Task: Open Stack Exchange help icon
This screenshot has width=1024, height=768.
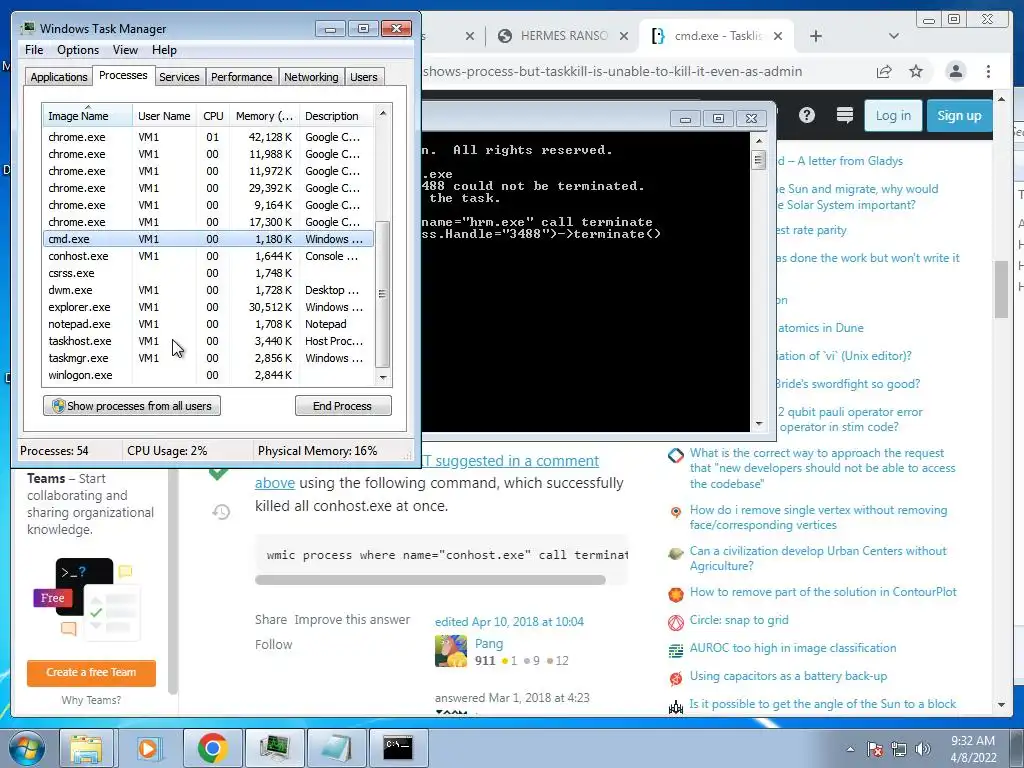Action: 807,116
